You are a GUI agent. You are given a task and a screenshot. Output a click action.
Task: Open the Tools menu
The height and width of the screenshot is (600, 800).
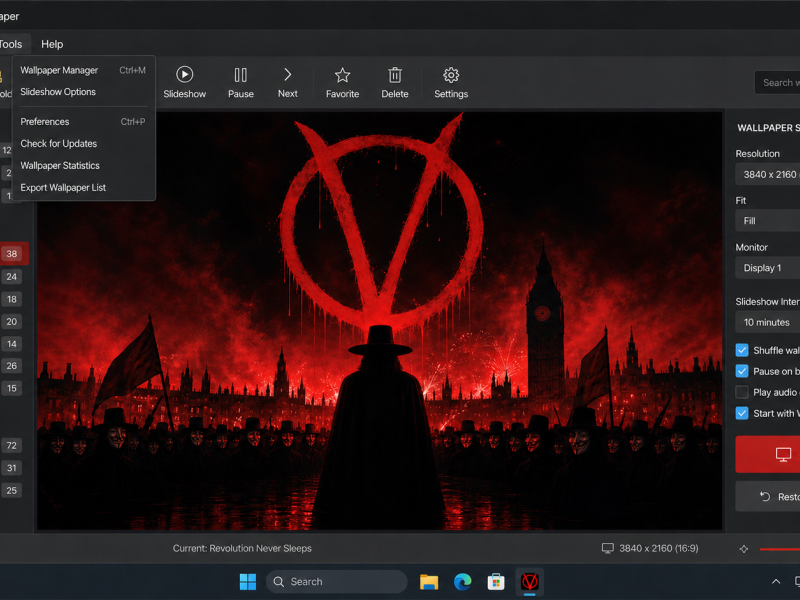[11, 44]
